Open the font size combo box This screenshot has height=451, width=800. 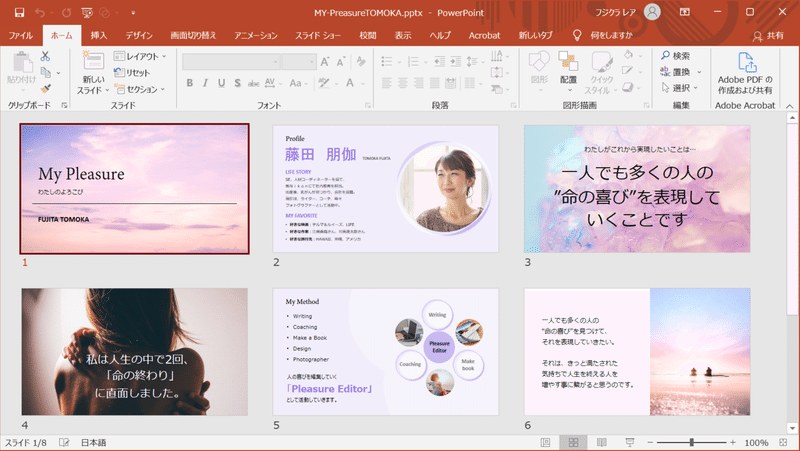299,62
